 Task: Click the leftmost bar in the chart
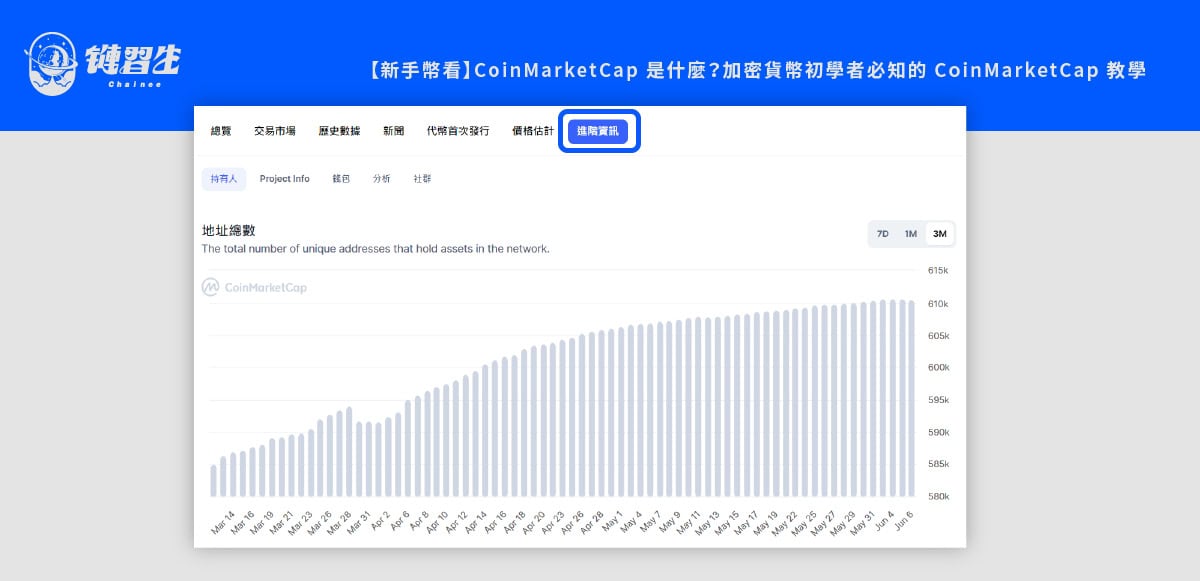pyautogui.click(x=213, y=481)
